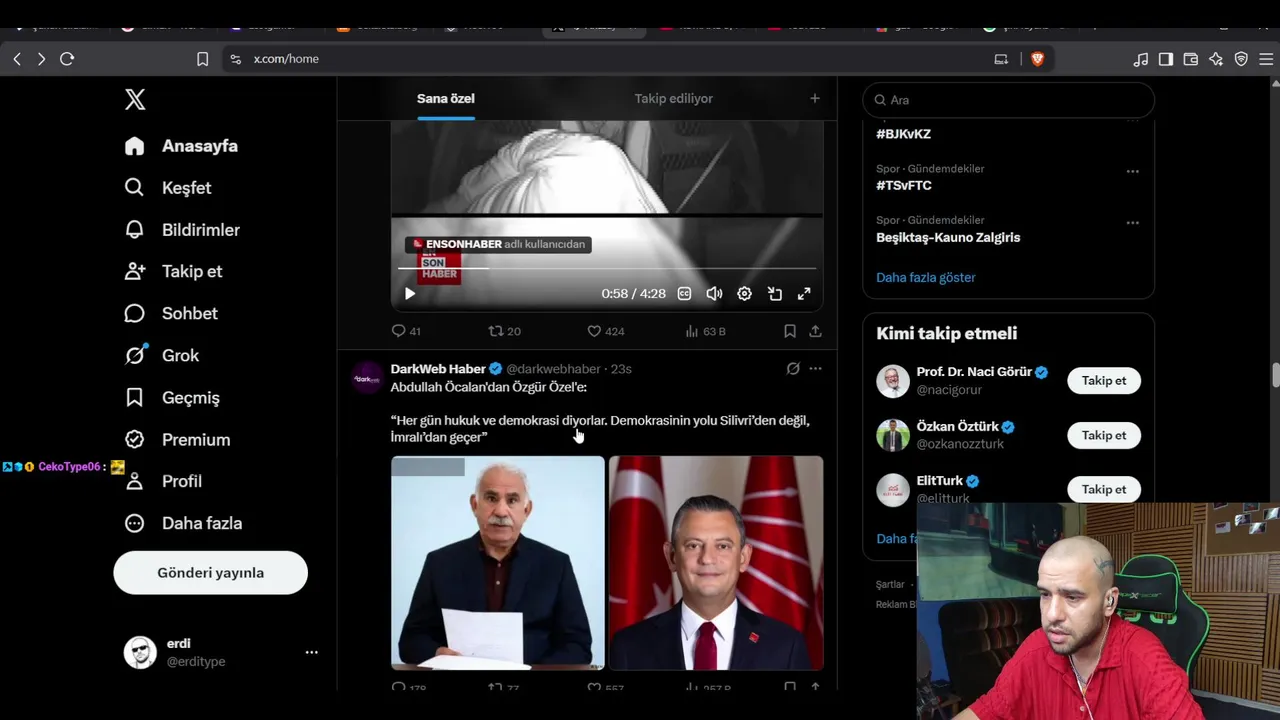Bookmark the ENSONHABER video post
Viewport: 1280px width, 720px height.
tap(790, 331)
